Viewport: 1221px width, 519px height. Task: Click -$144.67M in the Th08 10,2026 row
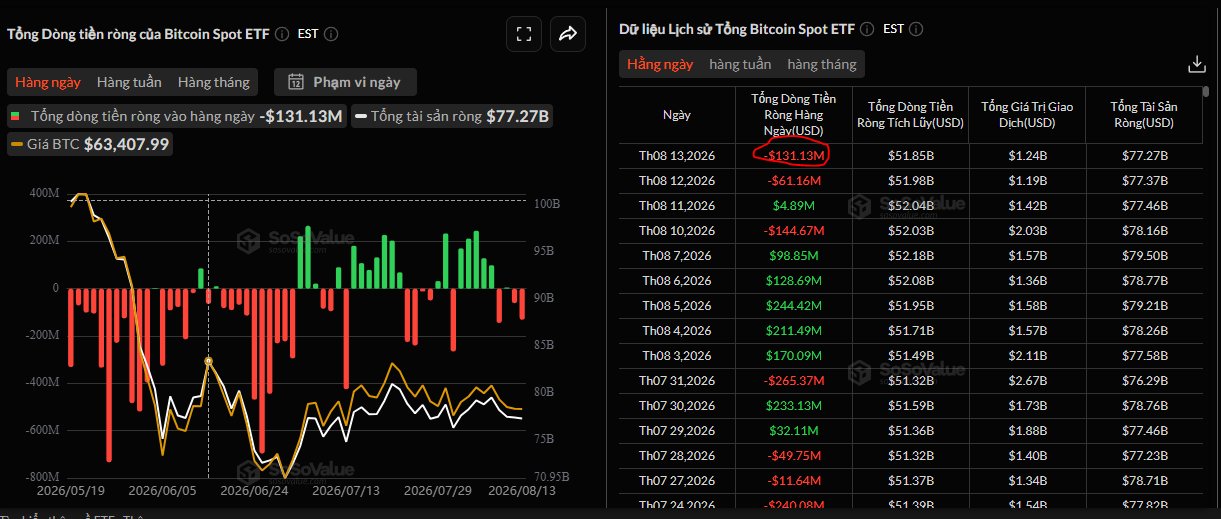pyautogui.click(x=793, y=231)
